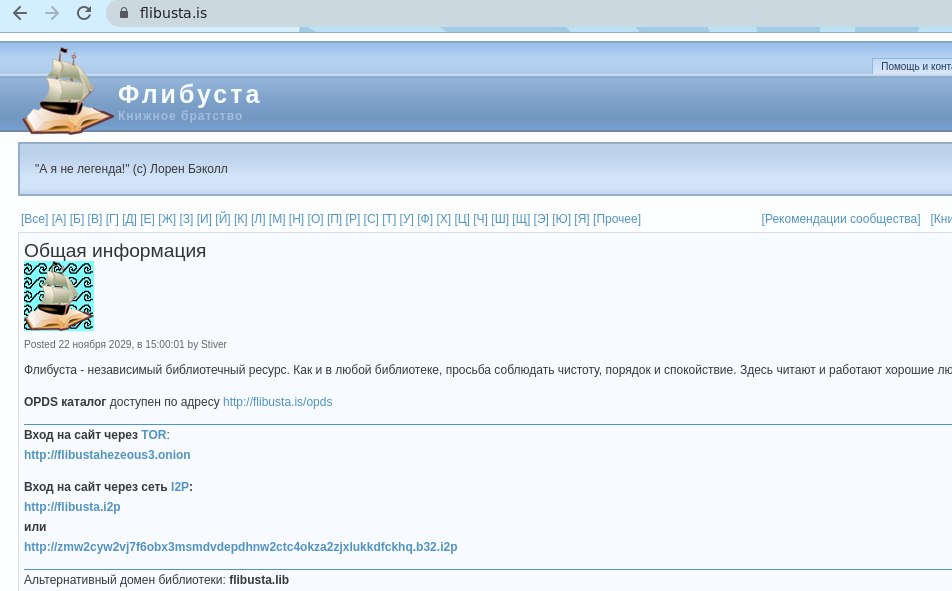Open authors starting with [Д]
This screenshot has width=952, height=591.
point(129,219)
